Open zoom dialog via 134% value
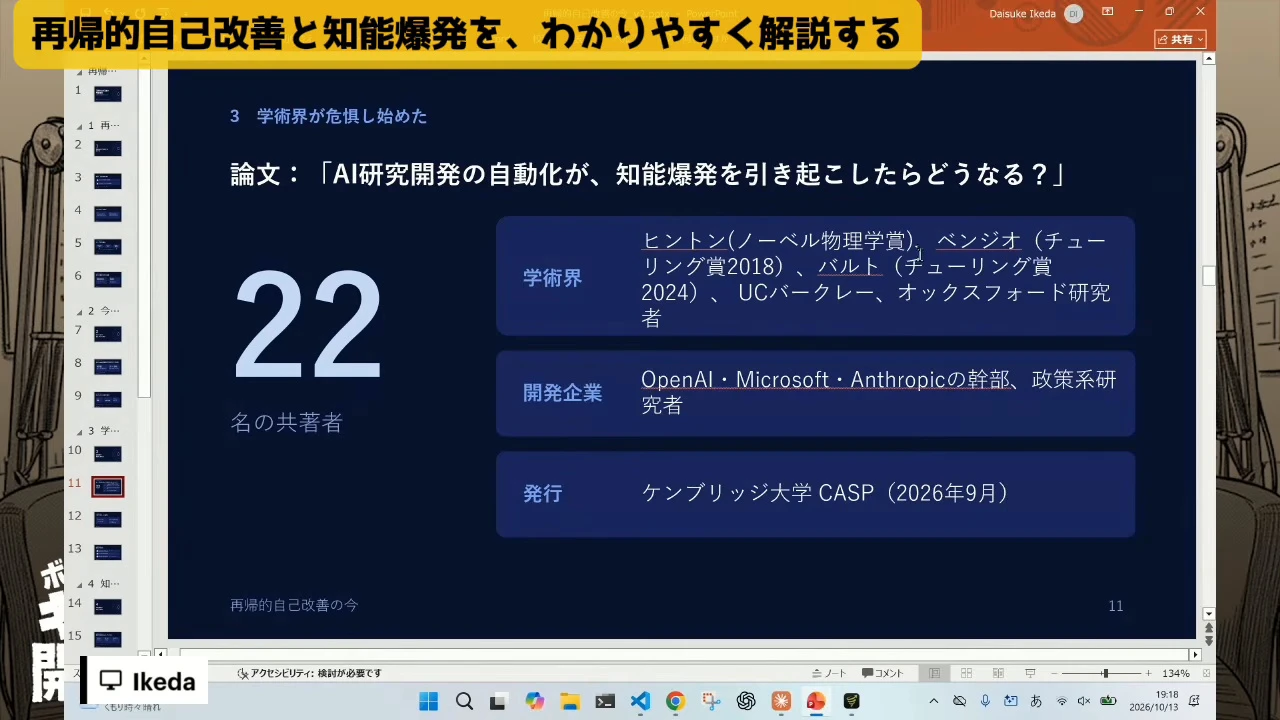 [x=1175, y=673]
